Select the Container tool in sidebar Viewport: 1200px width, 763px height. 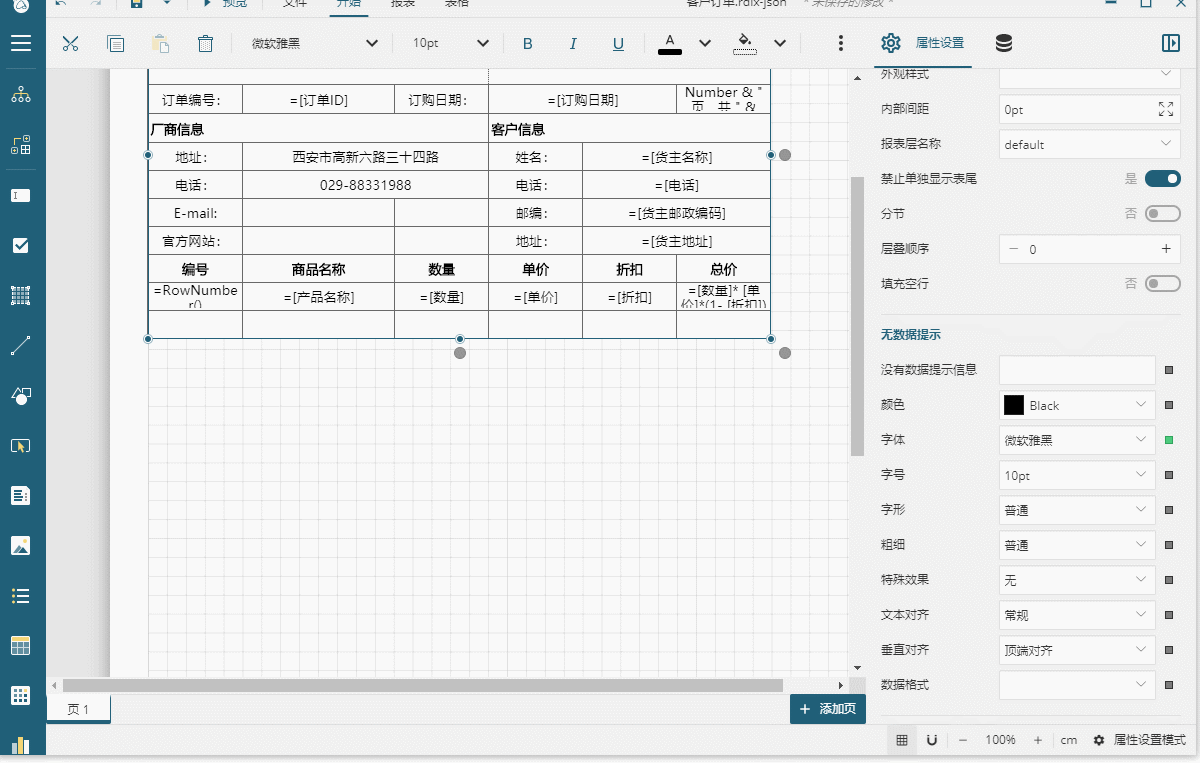pos(21,296)
